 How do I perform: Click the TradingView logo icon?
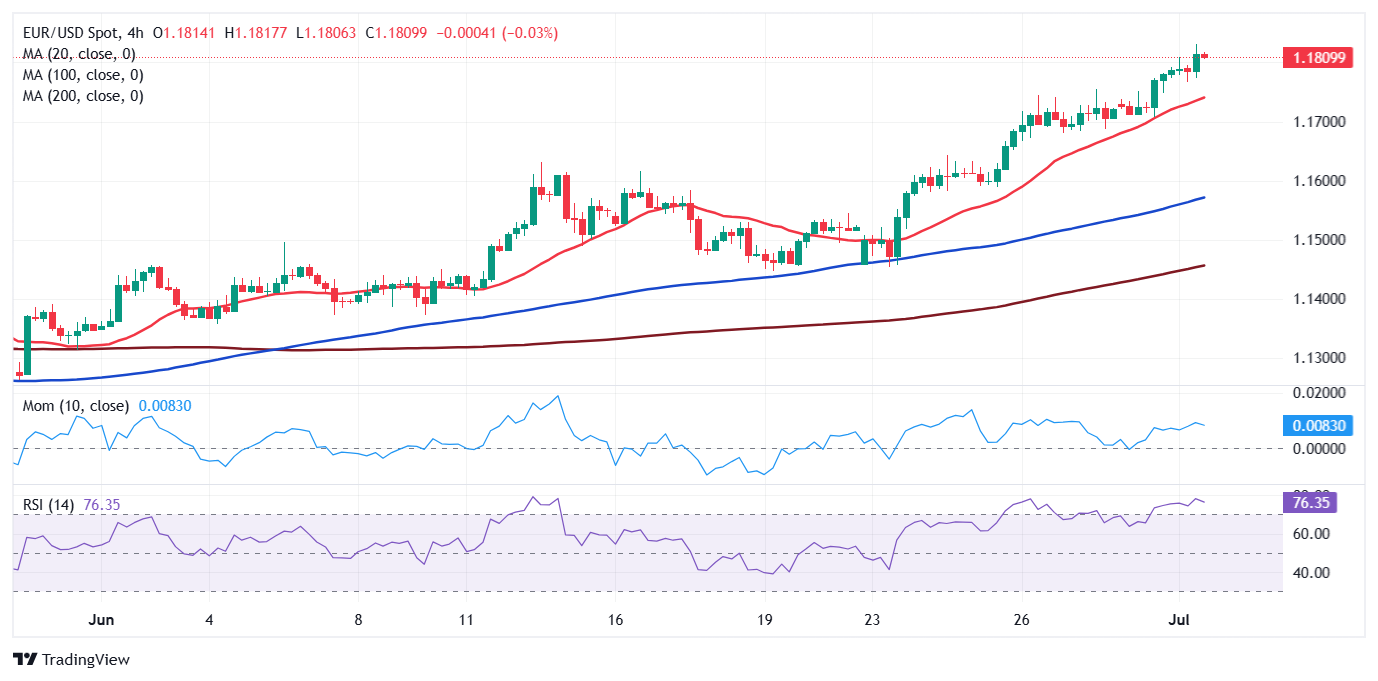click(x=25, y=660)
